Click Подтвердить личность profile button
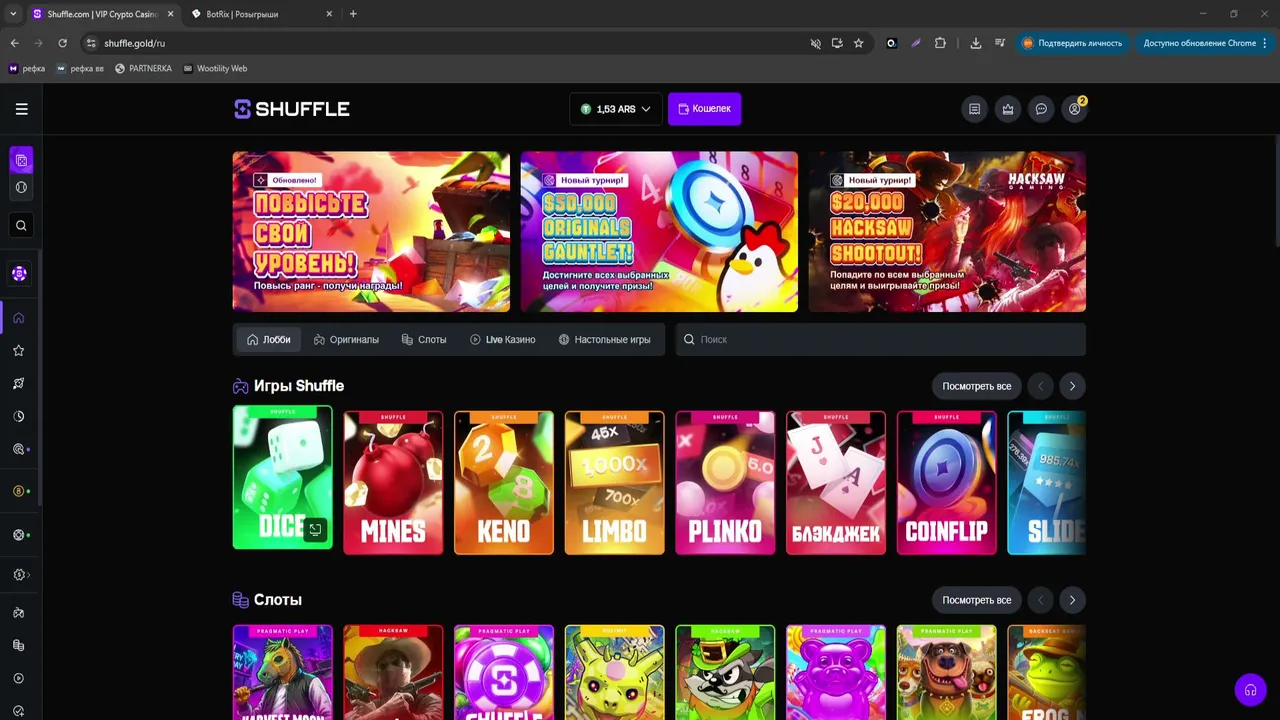Viewport: 1280px width, 720px height. (1071, 43)
